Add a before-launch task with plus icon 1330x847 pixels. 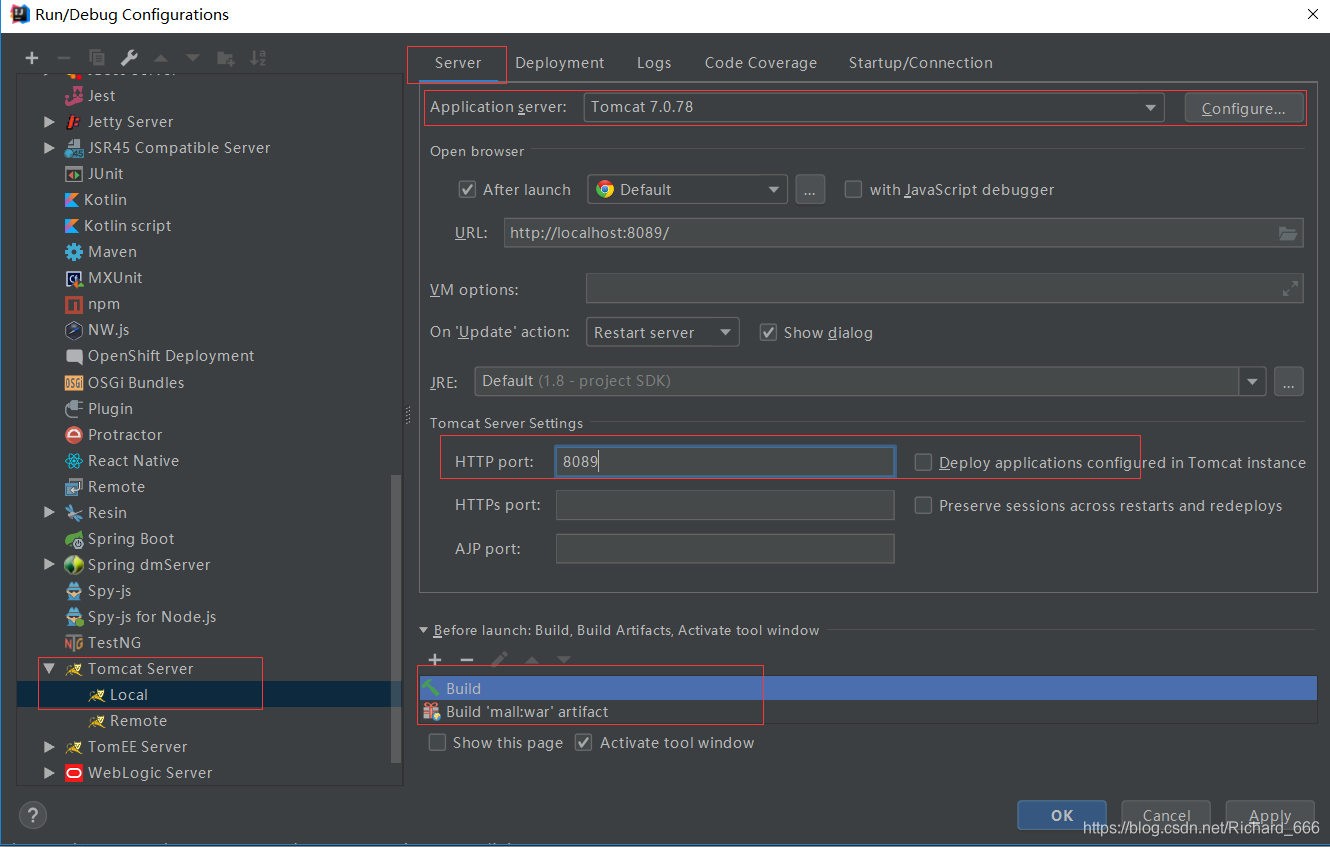435,660
